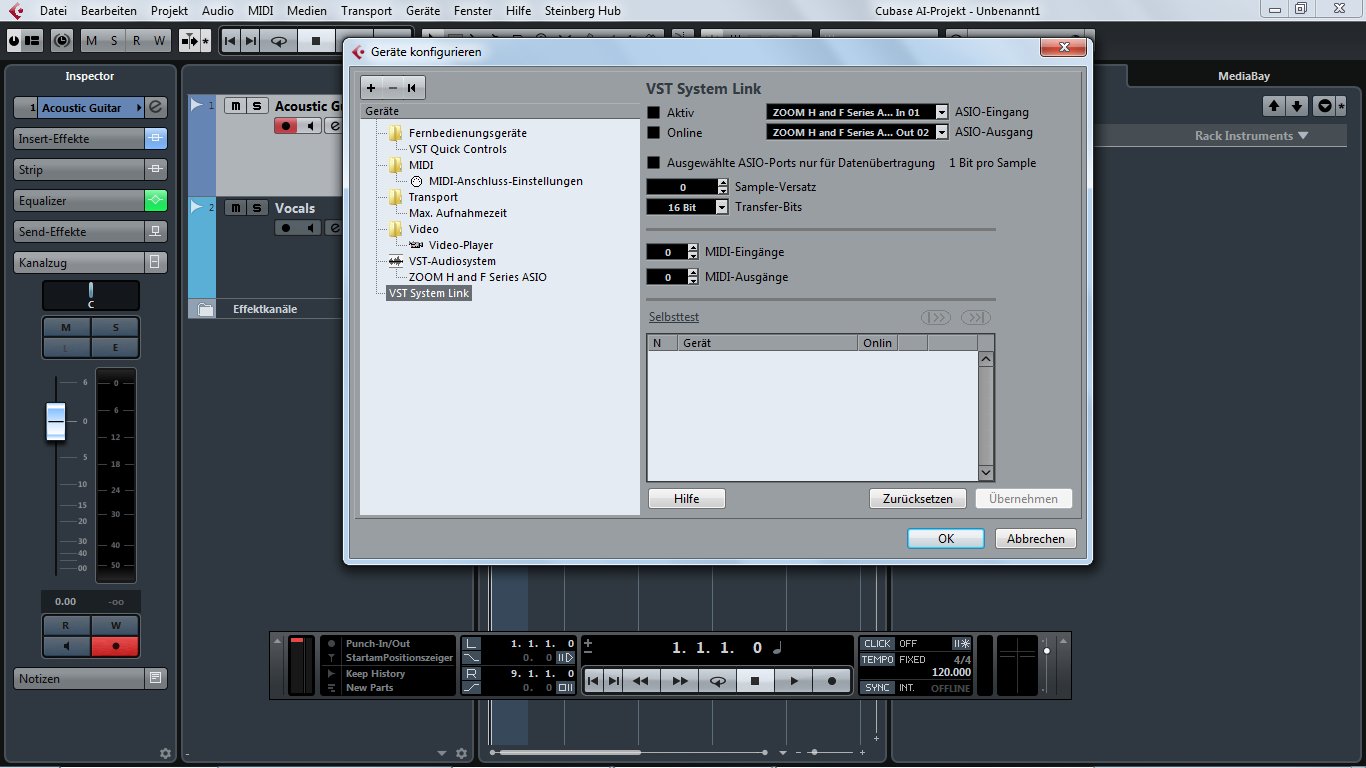Open Acoustic Guitar channel settings 'e' in Inspector
1366x768 pixels.
(x=156, y=108)
